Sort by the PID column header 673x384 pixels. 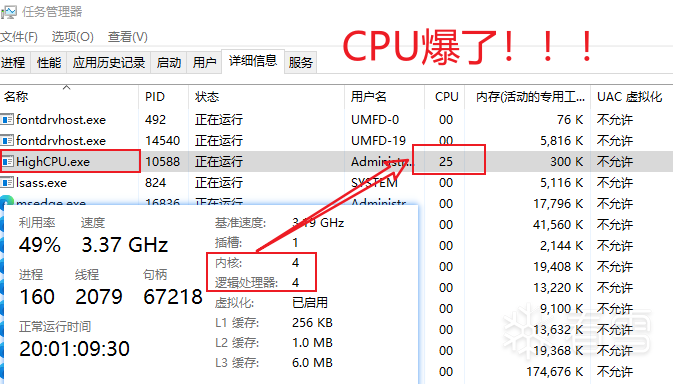[x=164, y=97]
